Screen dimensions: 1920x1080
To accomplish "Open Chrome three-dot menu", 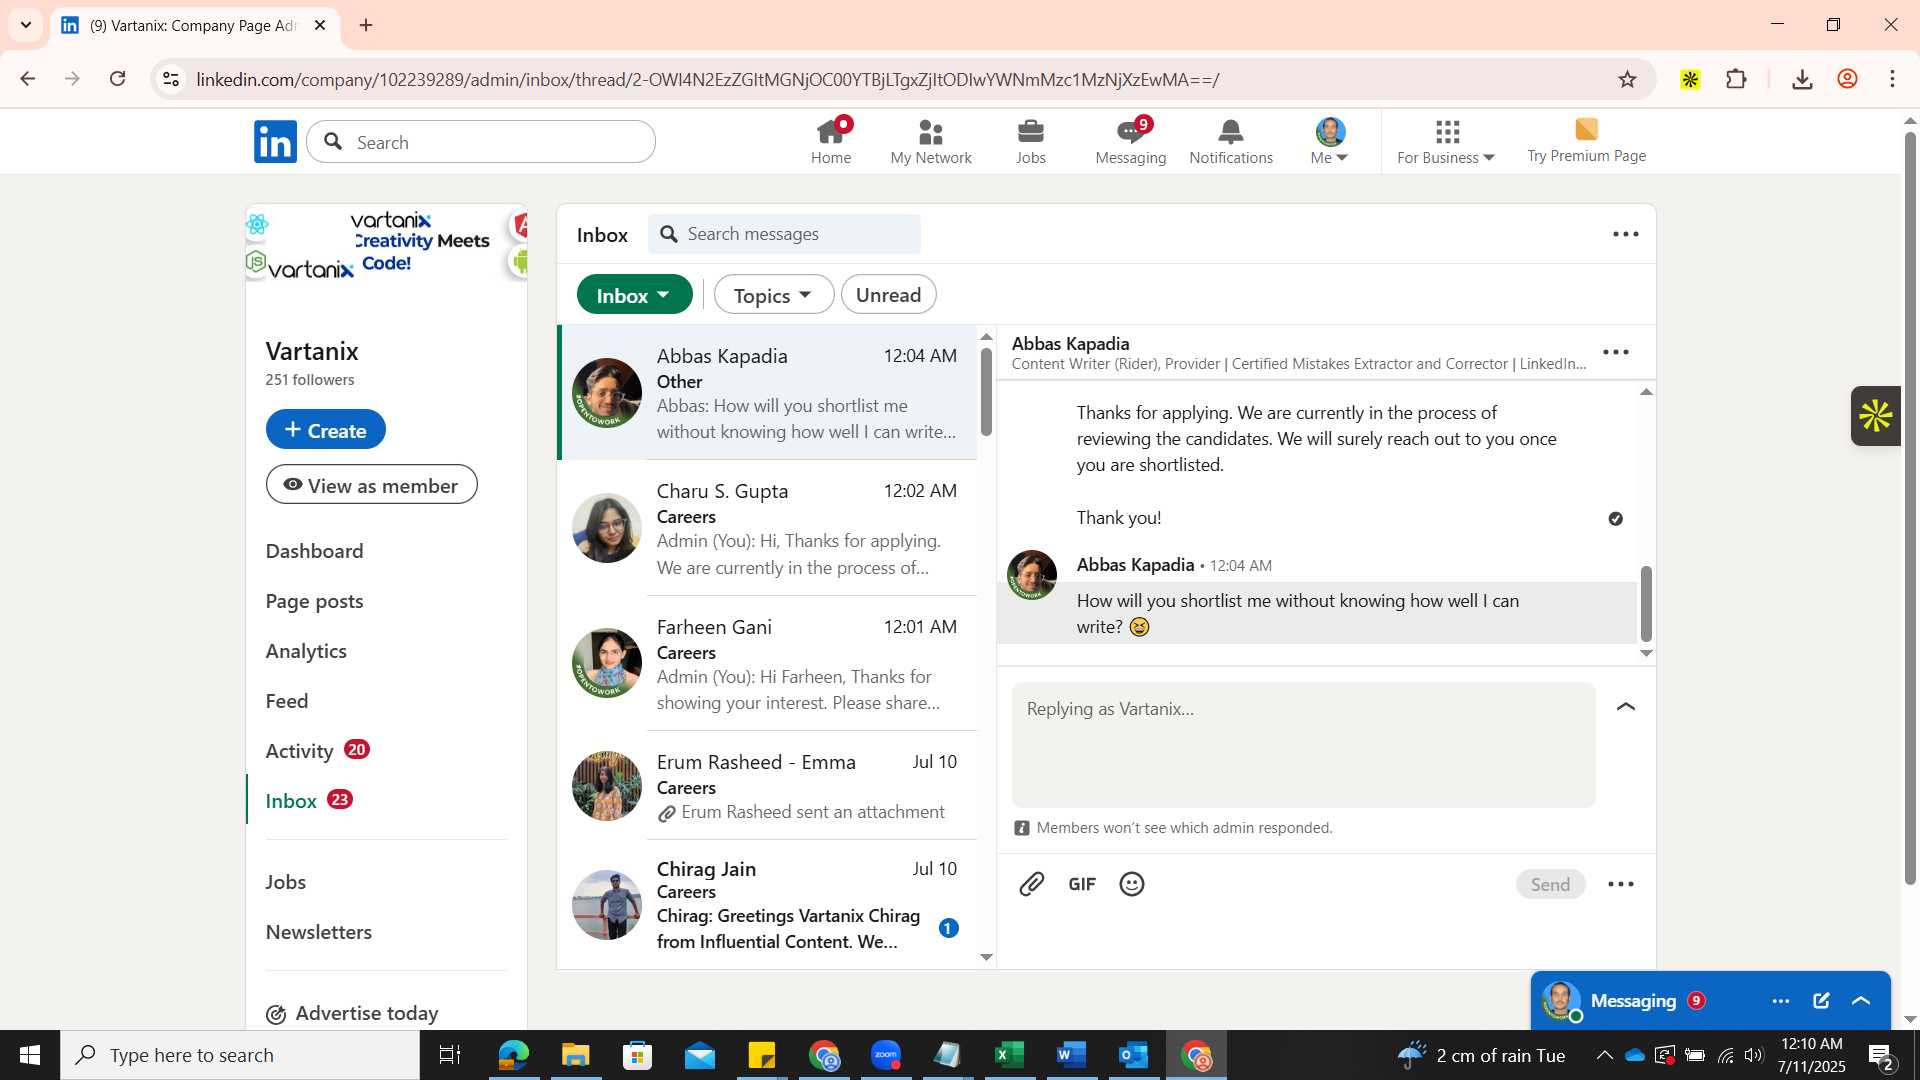I will coord(1892,80).
